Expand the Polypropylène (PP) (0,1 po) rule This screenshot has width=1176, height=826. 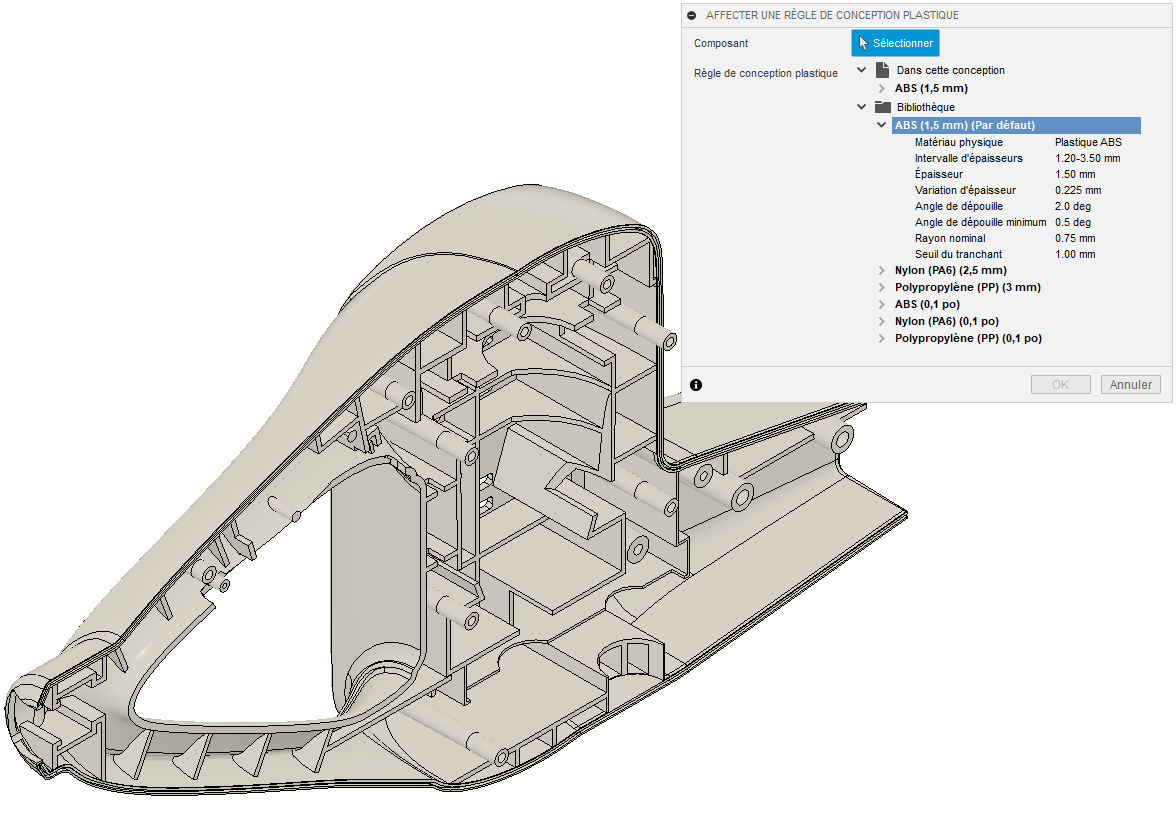881,339
